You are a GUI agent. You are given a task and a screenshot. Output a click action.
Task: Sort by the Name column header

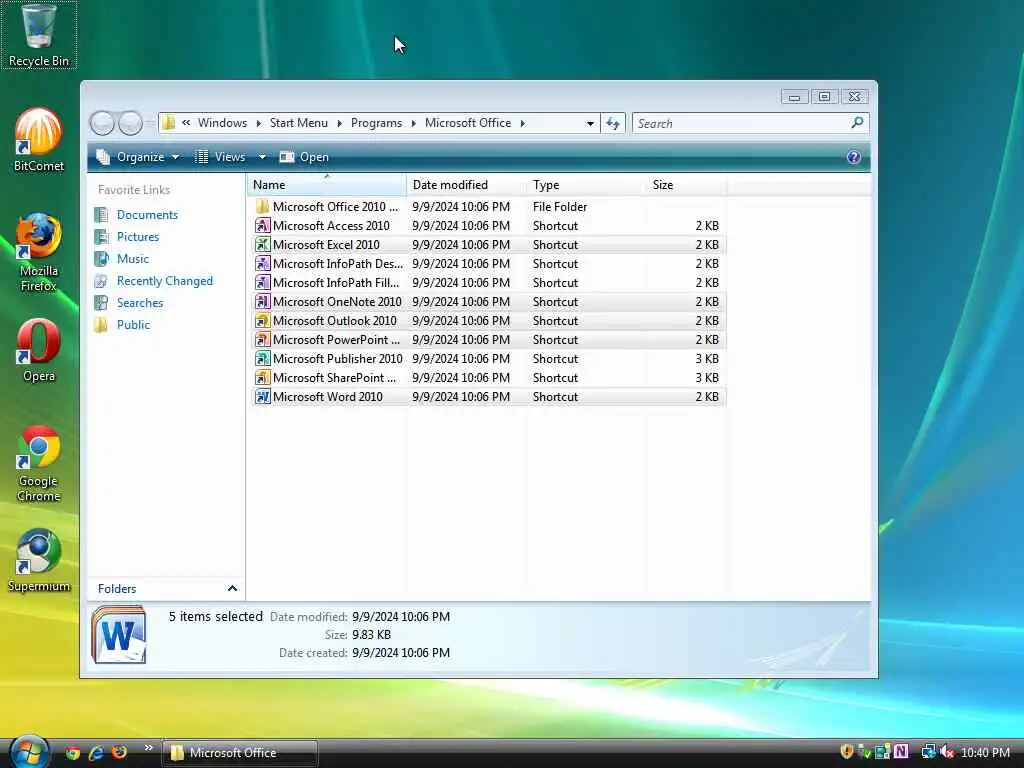tap(327, 185)
